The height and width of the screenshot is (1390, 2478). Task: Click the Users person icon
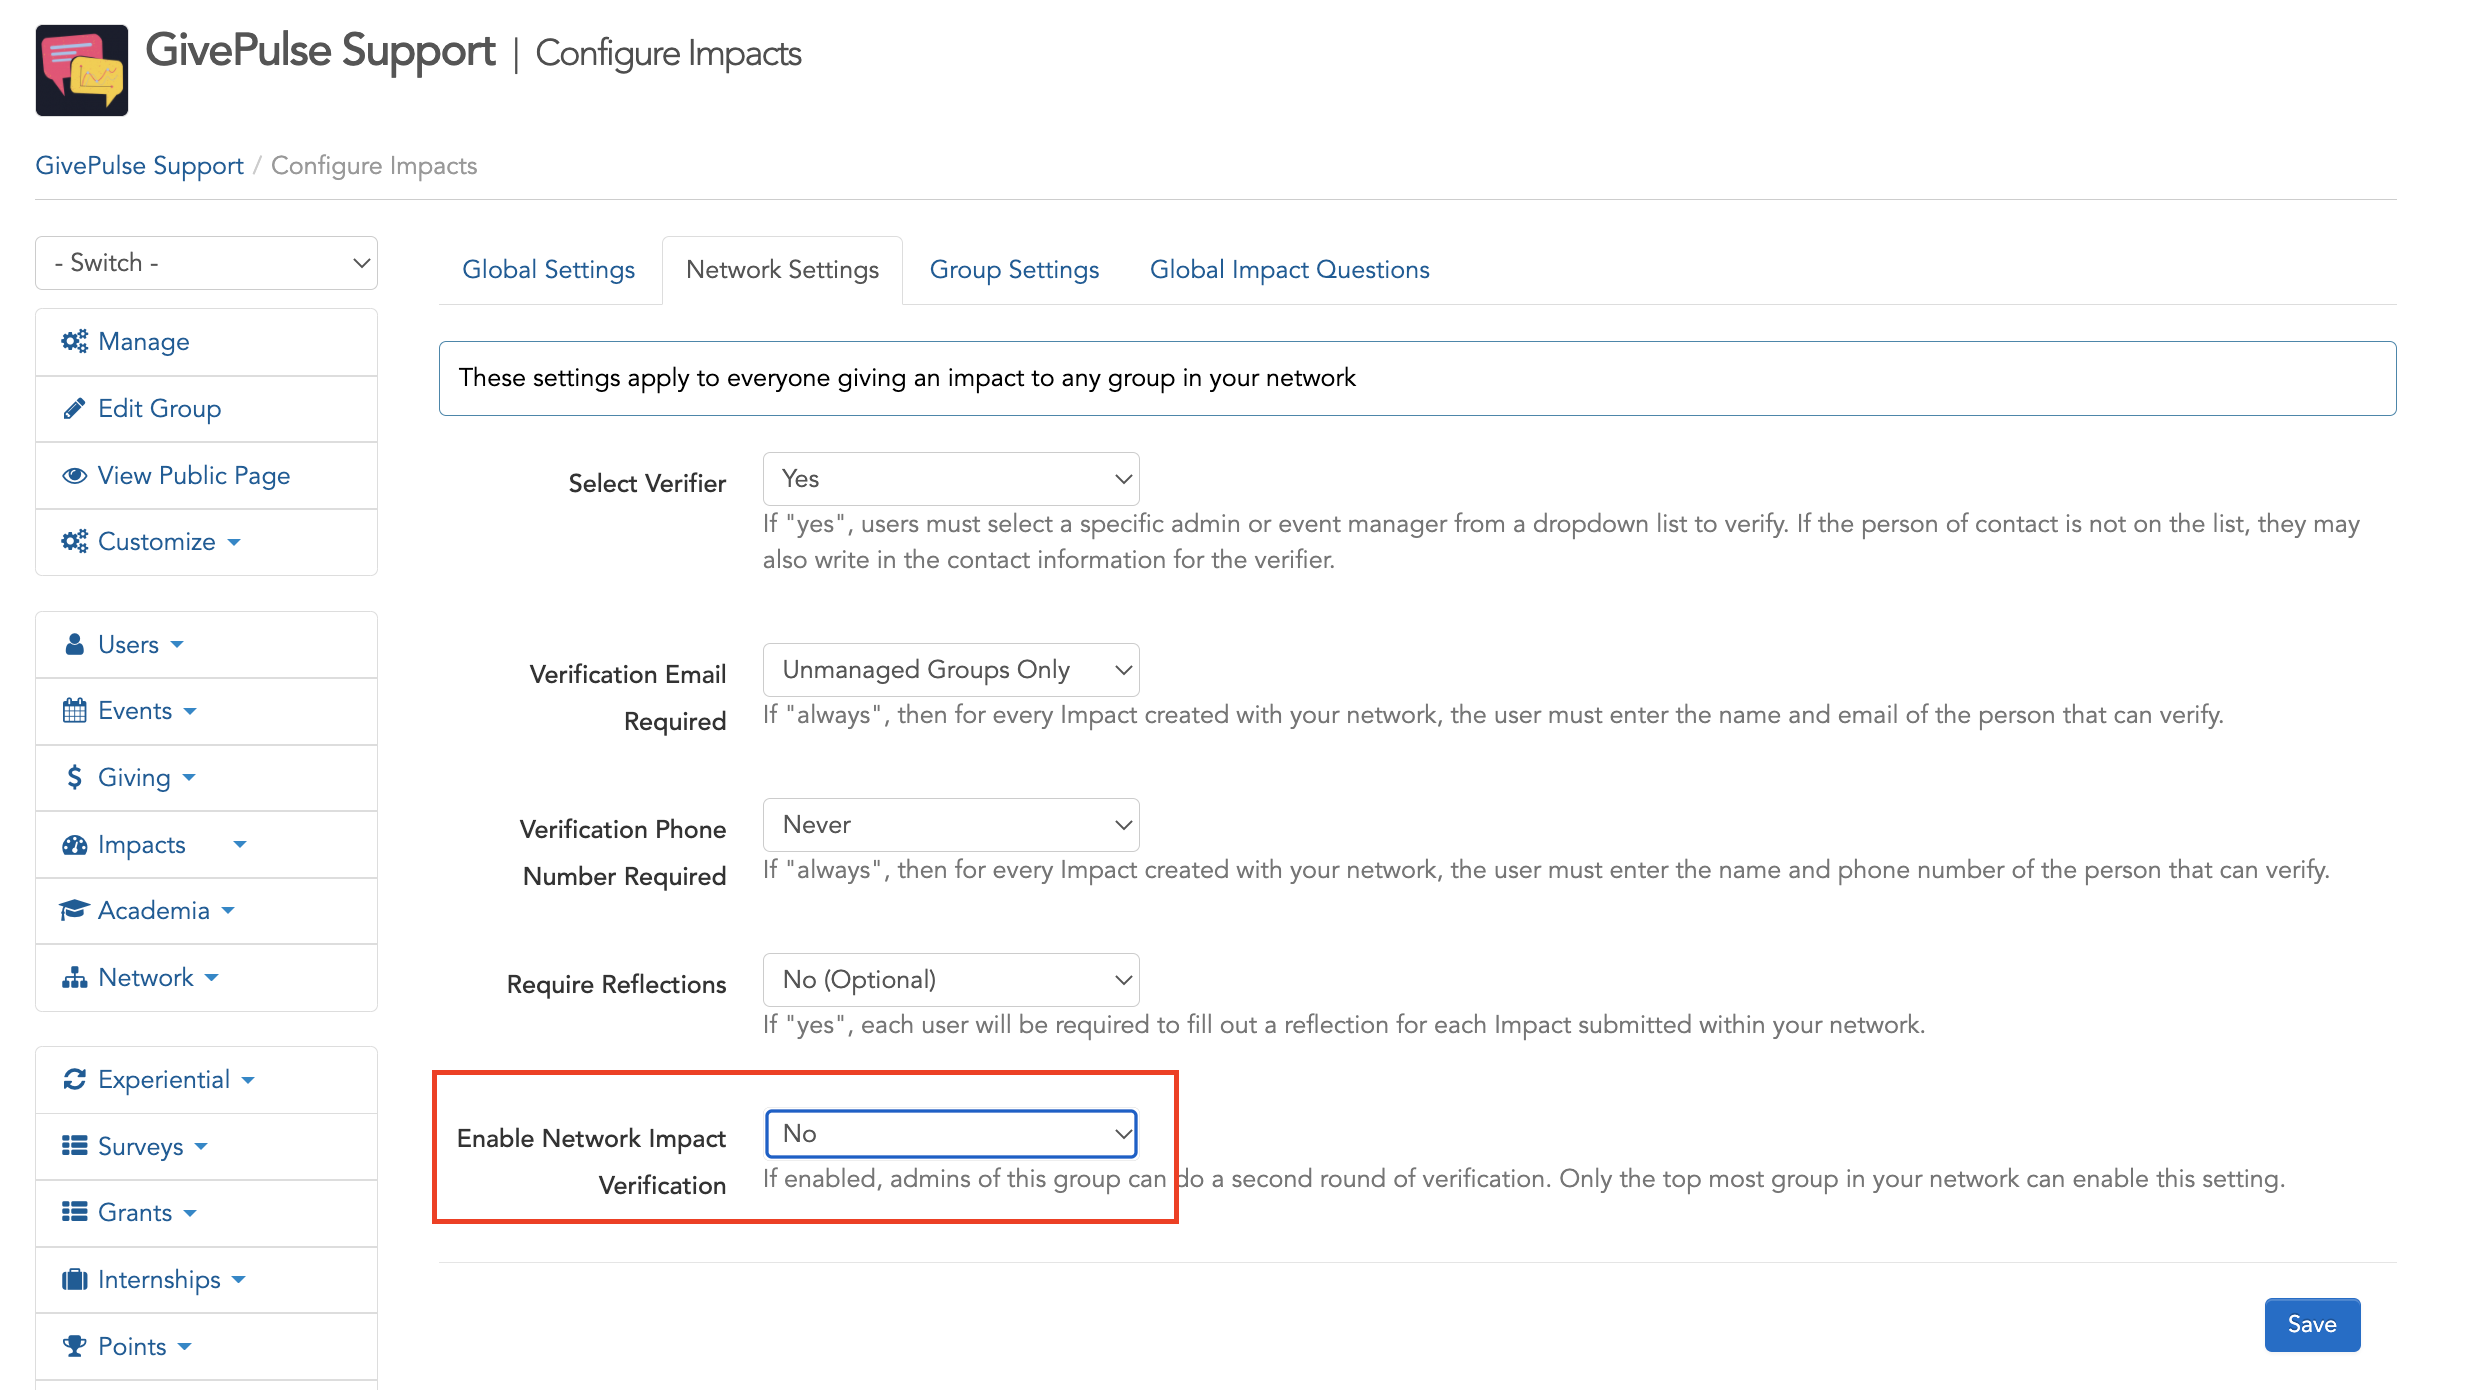click(x=74, y=645)
